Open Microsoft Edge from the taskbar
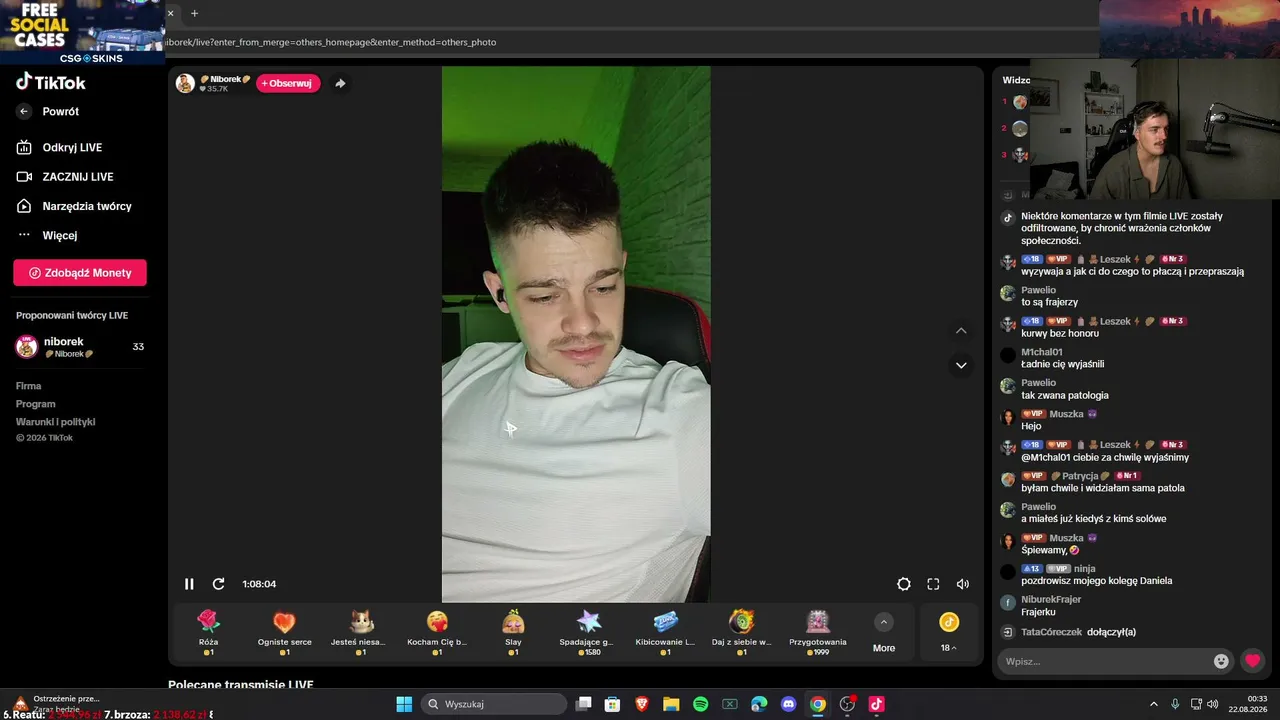The width and height of the screenshot is (1280, 720). tap(759, 704)
